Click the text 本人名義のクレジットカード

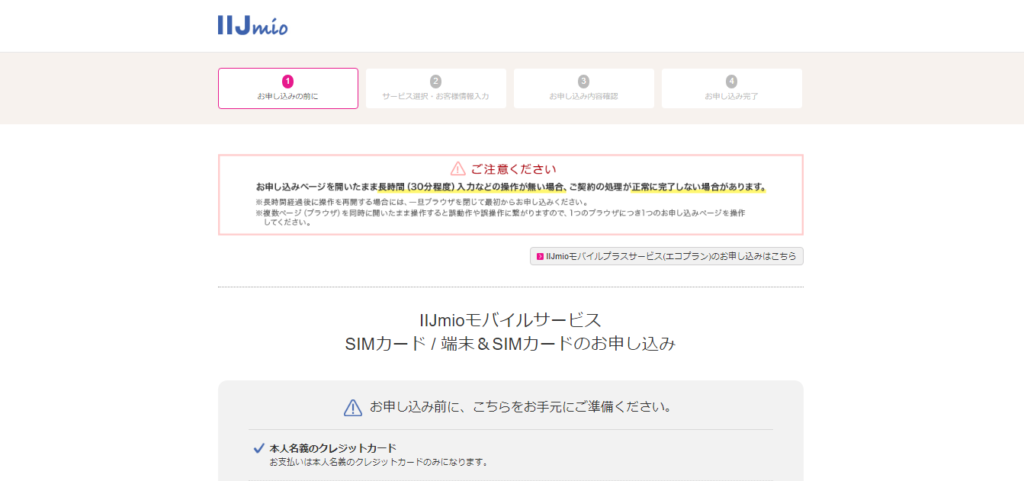[x=333, y=448]
